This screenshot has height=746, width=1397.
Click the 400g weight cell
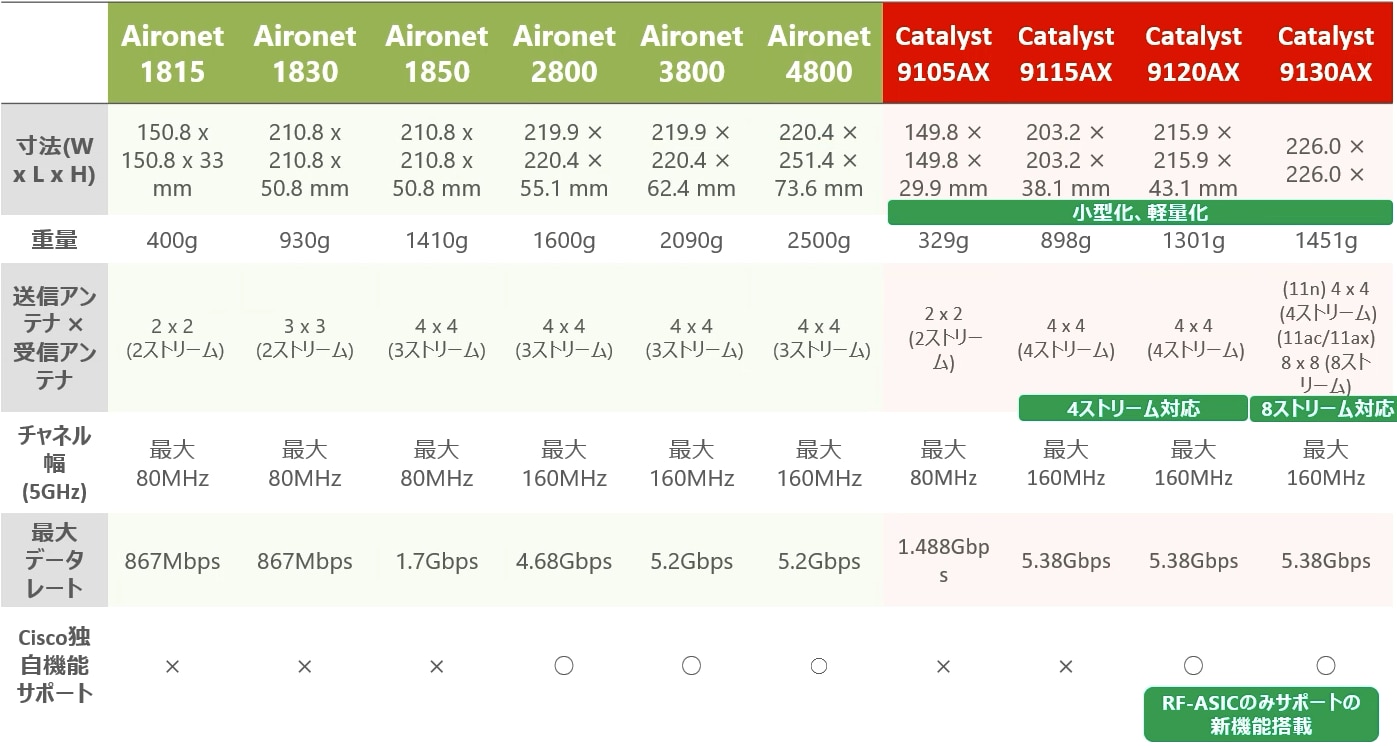tap(173, 241)
